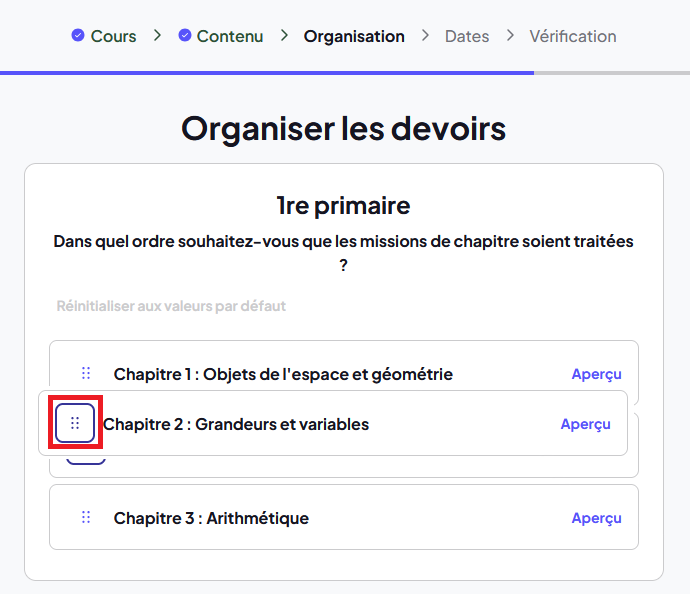This screenshot has width=690, height=594.
Task: Click the blue progress bar under the steps
Action: [x=267, y=73]
